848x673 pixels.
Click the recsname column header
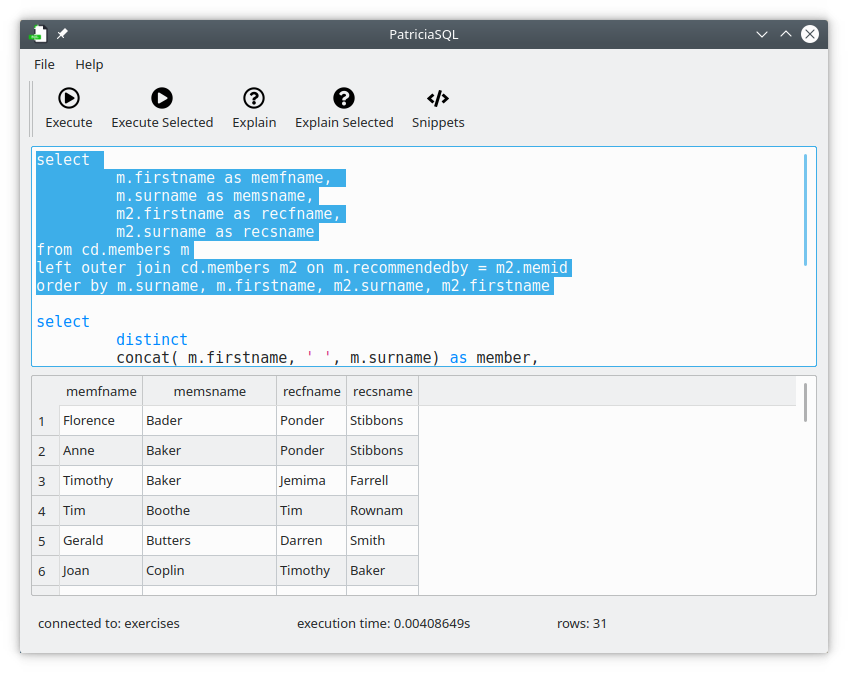click(x=382, y=391)
